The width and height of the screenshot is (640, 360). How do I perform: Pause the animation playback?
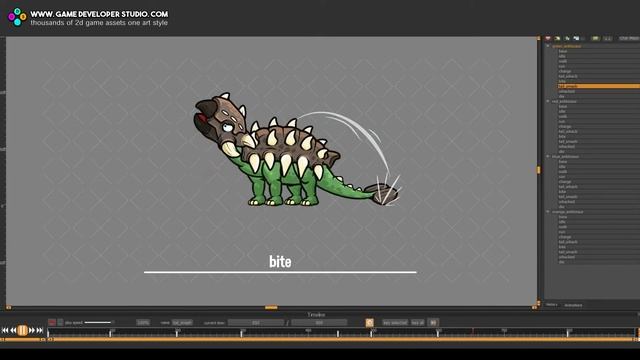click(x=22, y=330)
